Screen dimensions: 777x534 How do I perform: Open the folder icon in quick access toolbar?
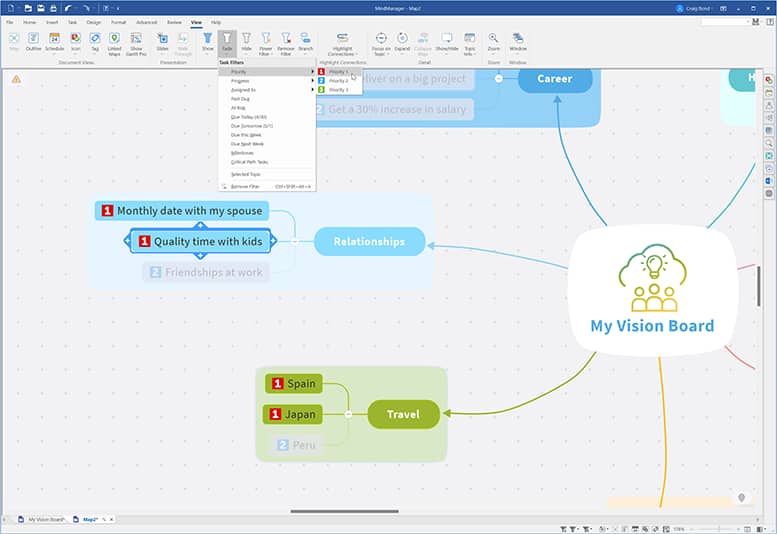28,8
